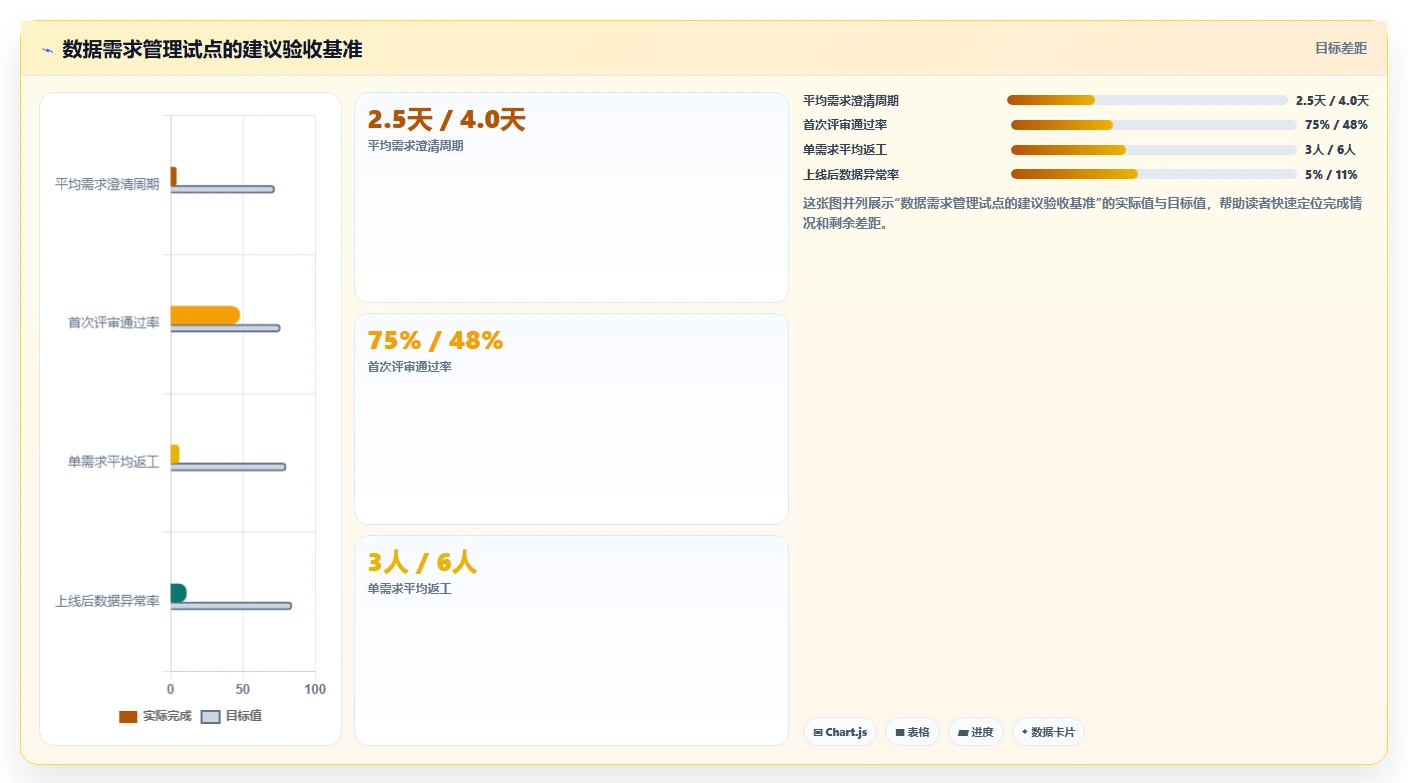Click the 单需求平均返工 progress row label

click(x=845, y=150)
